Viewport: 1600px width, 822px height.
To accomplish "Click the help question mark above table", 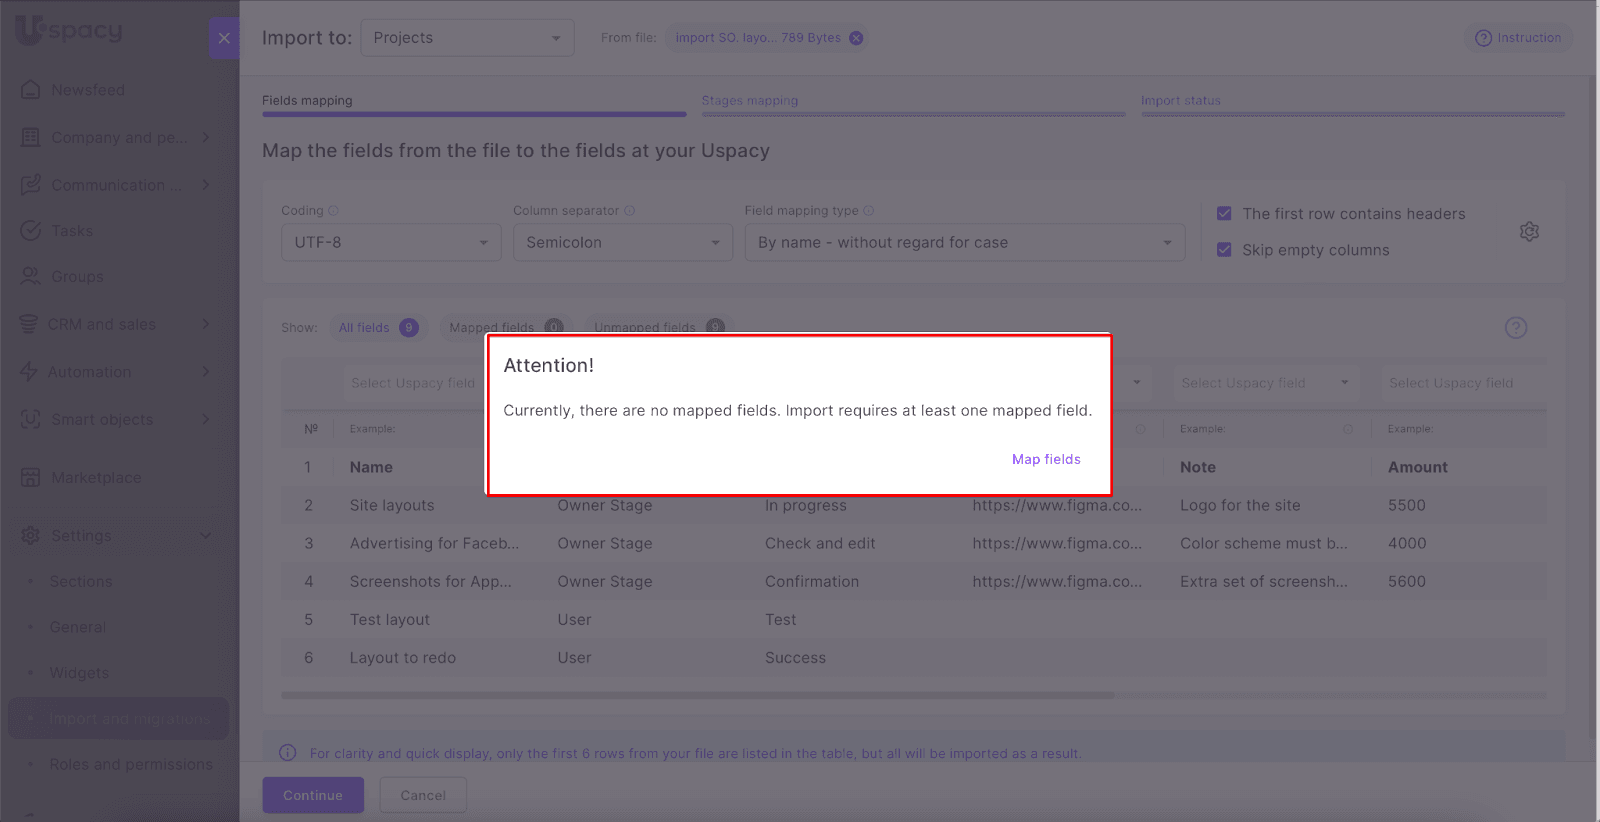I will click(1516, 328).
